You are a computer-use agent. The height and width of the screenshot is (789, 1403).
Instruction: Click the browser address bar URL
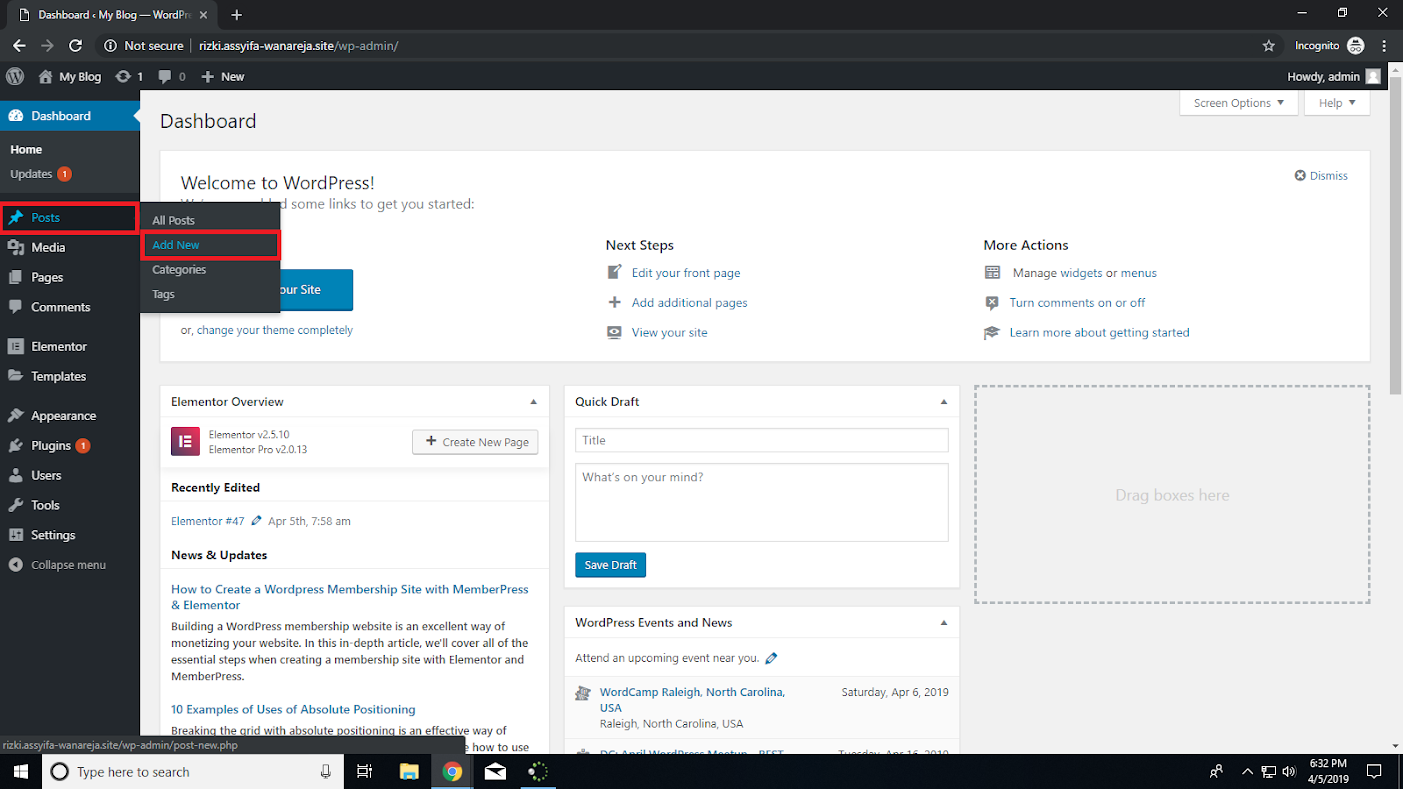tap(298, 46)
